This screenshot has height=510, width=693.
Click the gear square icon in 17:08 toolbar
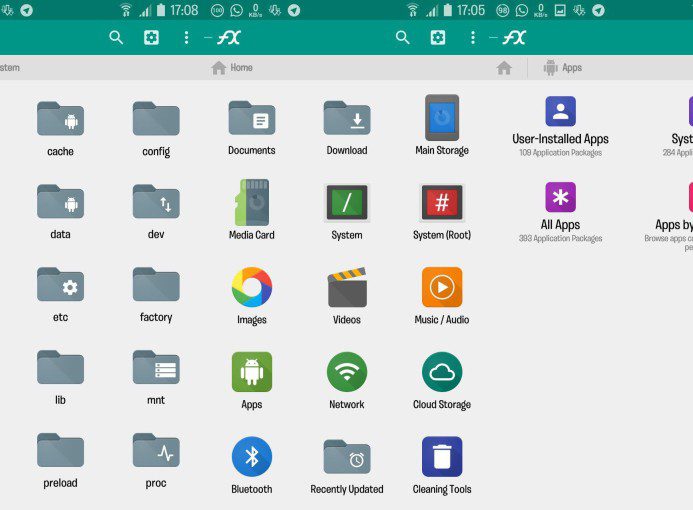click(x=151, y=38)
